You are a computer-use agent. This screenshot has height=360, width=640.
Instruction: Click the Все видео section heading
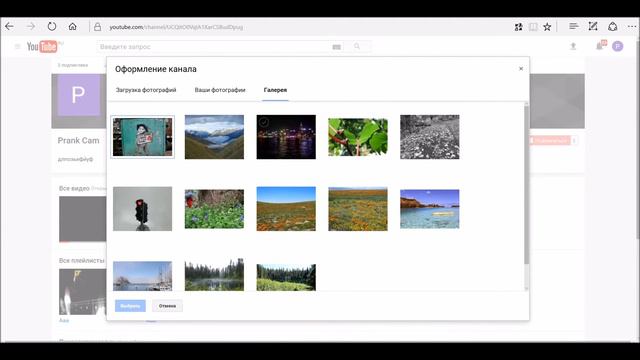pyautogui.click(x=74, y=188)
